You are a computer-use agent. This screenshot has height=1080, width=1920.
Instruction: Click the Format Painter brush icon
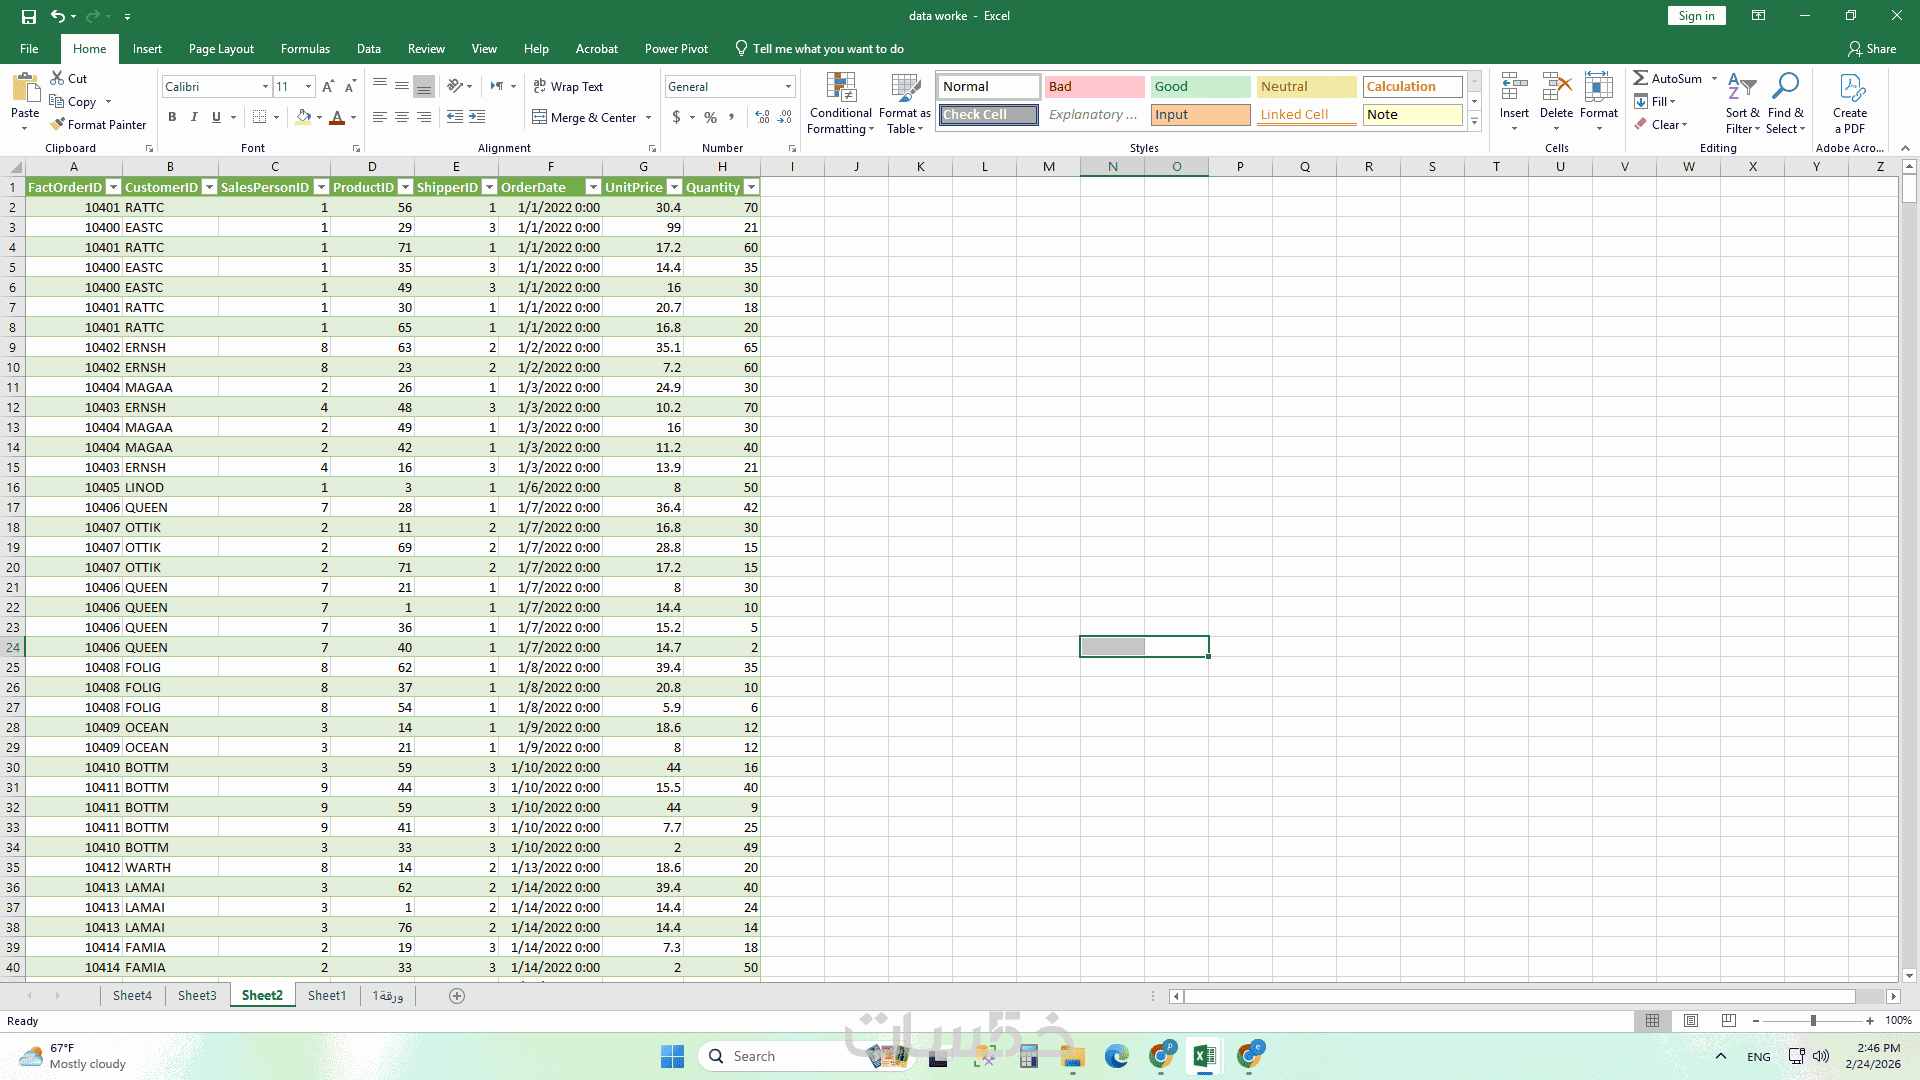click(58, 124)
